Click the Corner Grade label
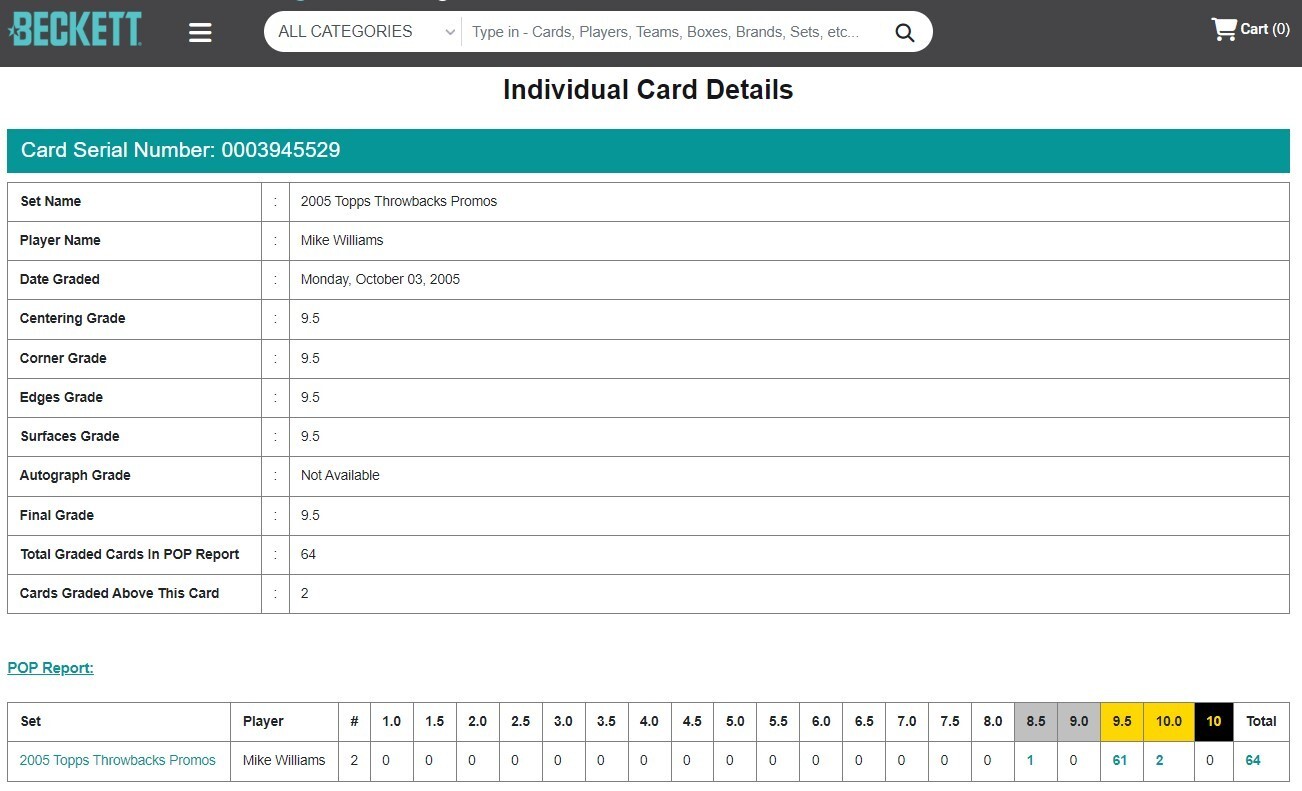 [63, 358]
